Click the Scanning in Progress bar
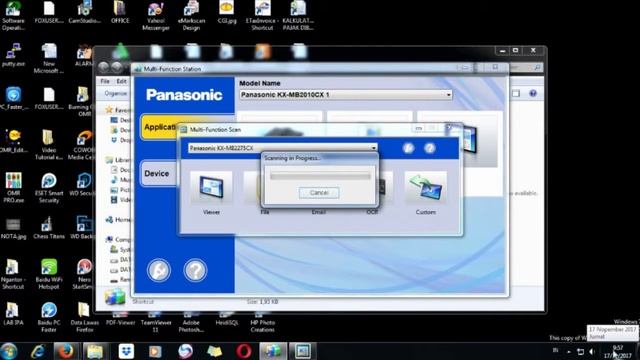This screenshot has height=360, width=640. pos(320,176)
